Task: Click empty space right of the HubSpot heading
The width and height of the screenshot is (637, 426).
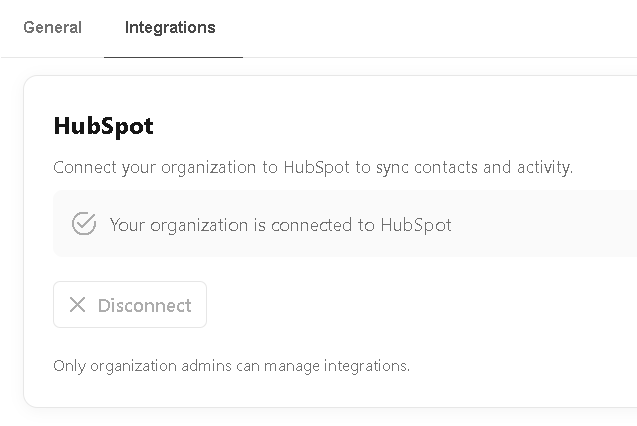Action: click(400, 127)
